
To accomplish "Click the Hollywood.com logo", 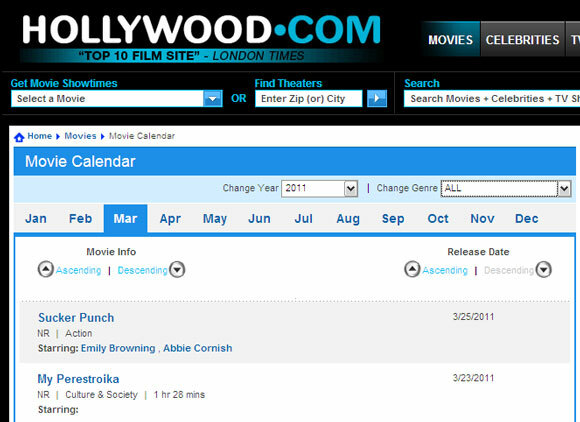I will pos(202,38).
